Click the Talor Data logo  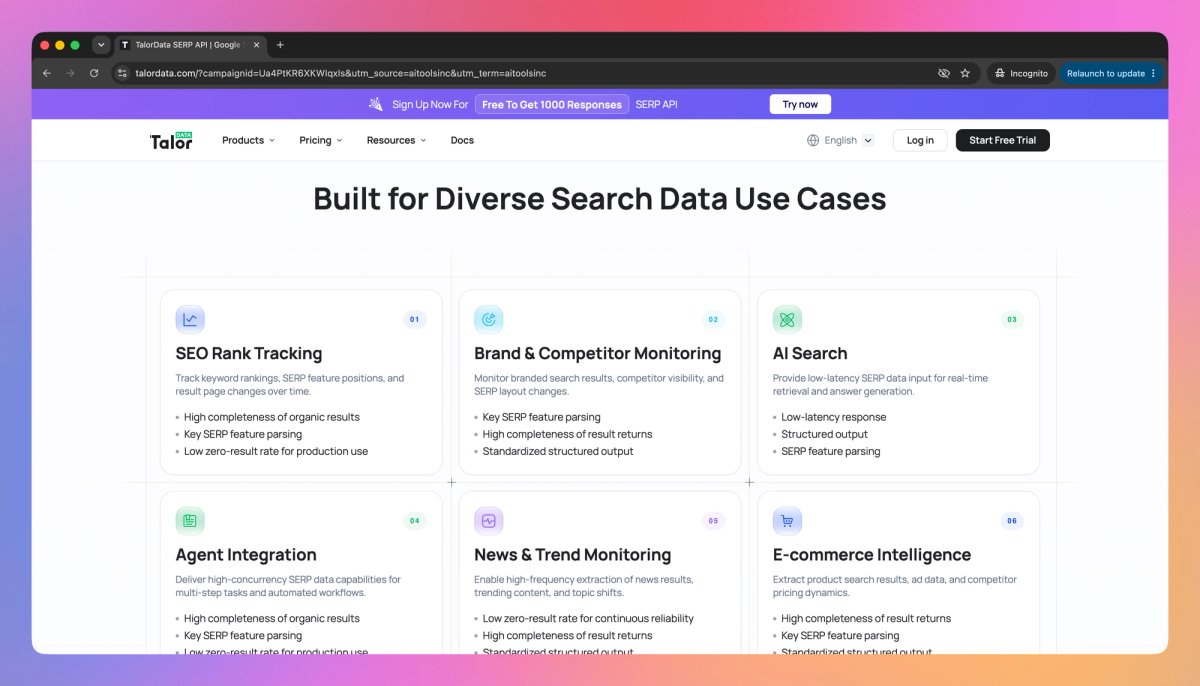pos(171,140)
